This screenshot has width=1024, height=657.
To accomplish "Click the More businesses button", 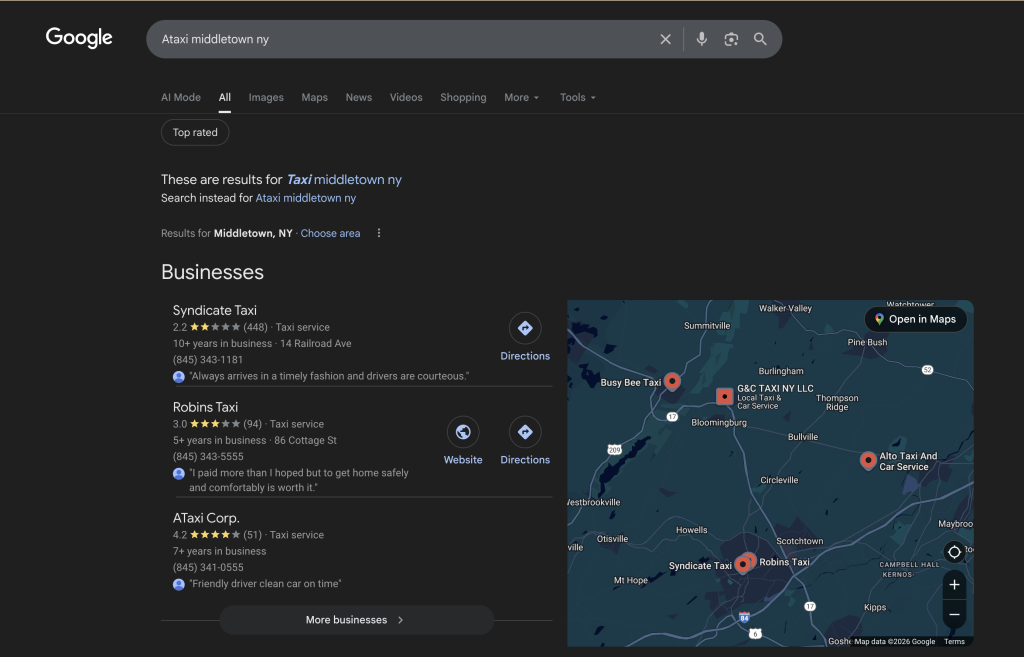I will click(356, 620).
